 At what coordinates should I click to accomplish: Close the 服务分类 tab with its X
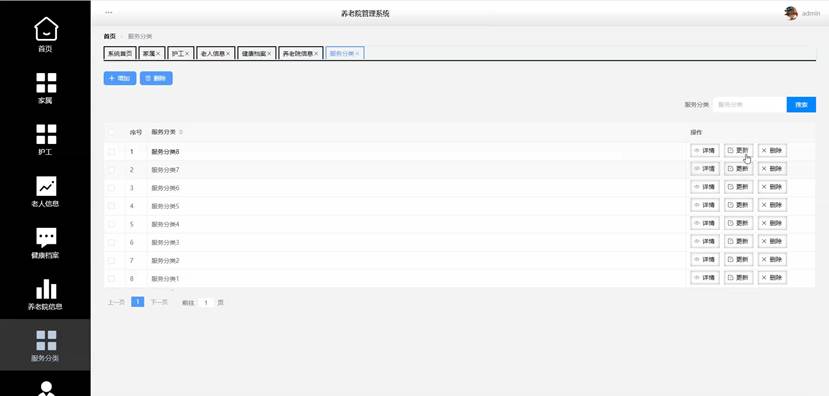(x=357, y=54)
